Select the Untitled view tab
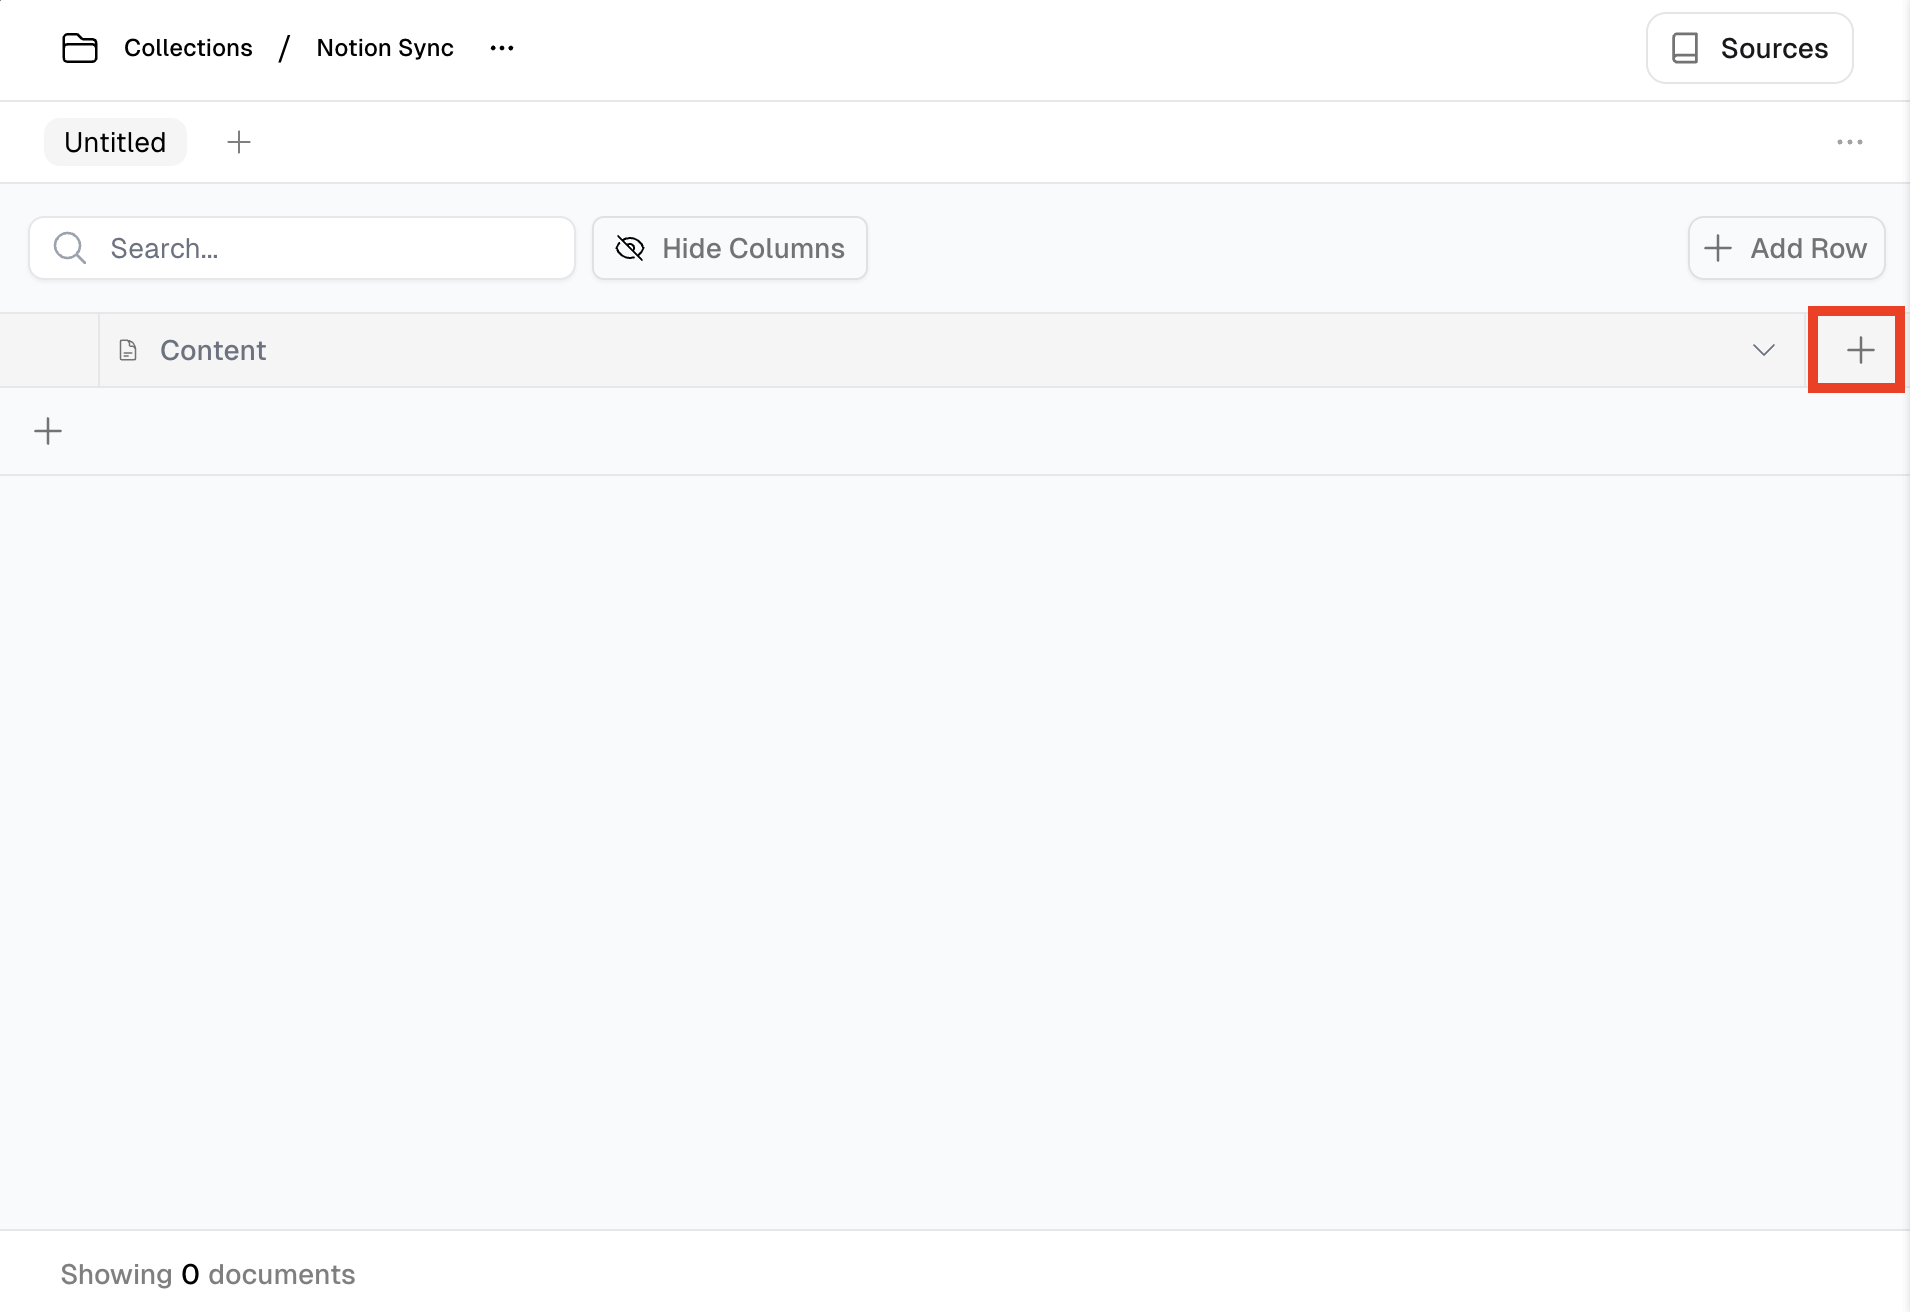The height and width of the screenshot is (1312, 1910). pyautogui.click(x=115, y=142)
